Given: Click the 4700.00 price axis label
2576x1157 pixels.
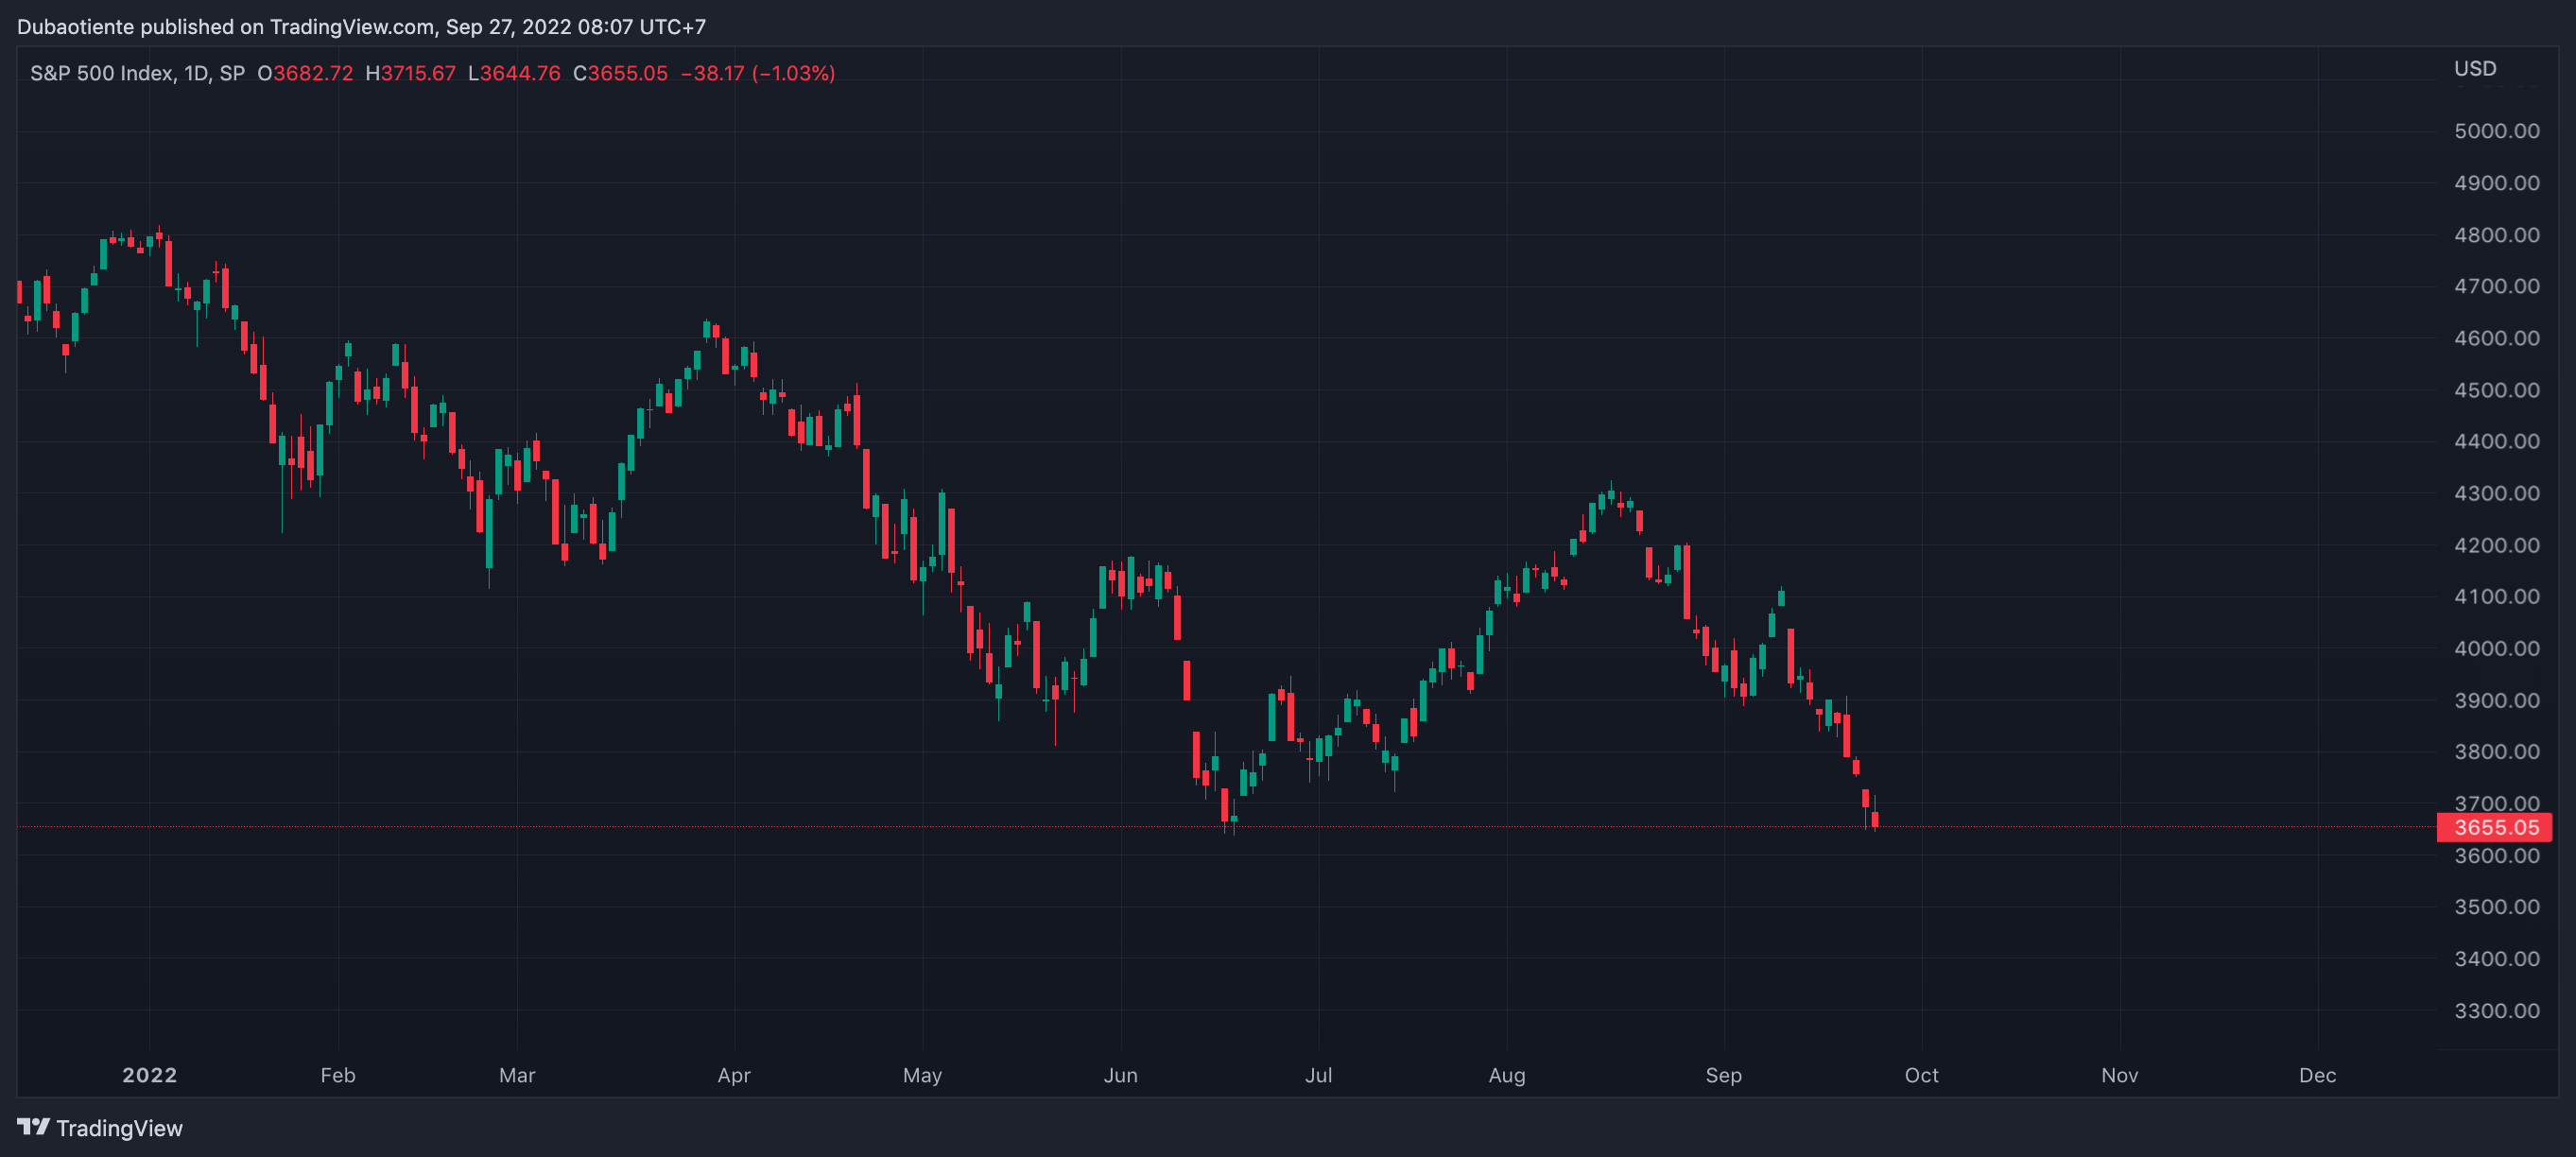Looking at the screenshot, I should point(2496,286).
